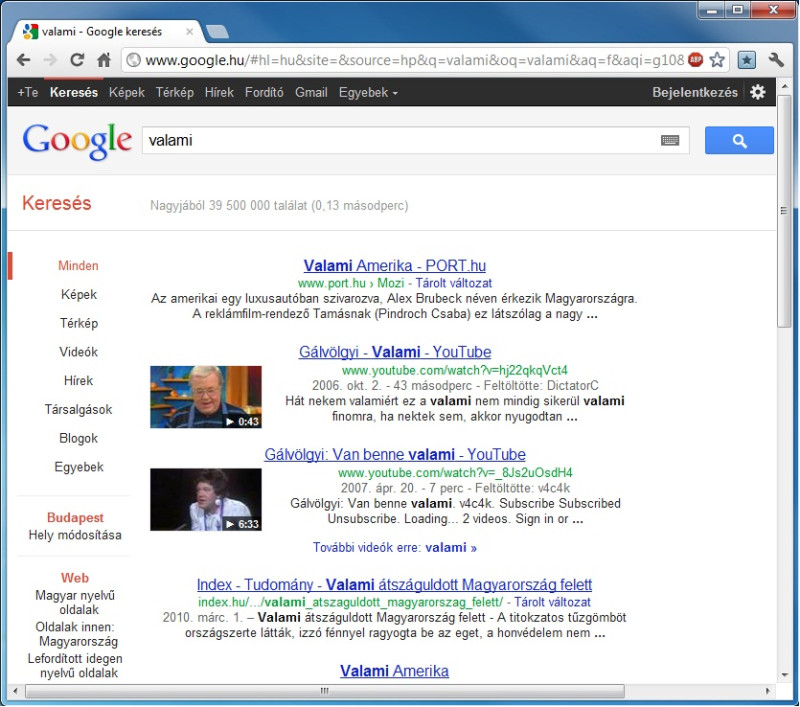The image size is (800, 707).
Task: Play the 0:43 Gálvölgyi video thumbnail
Action: pyautogui.click(x=206, y=397)
